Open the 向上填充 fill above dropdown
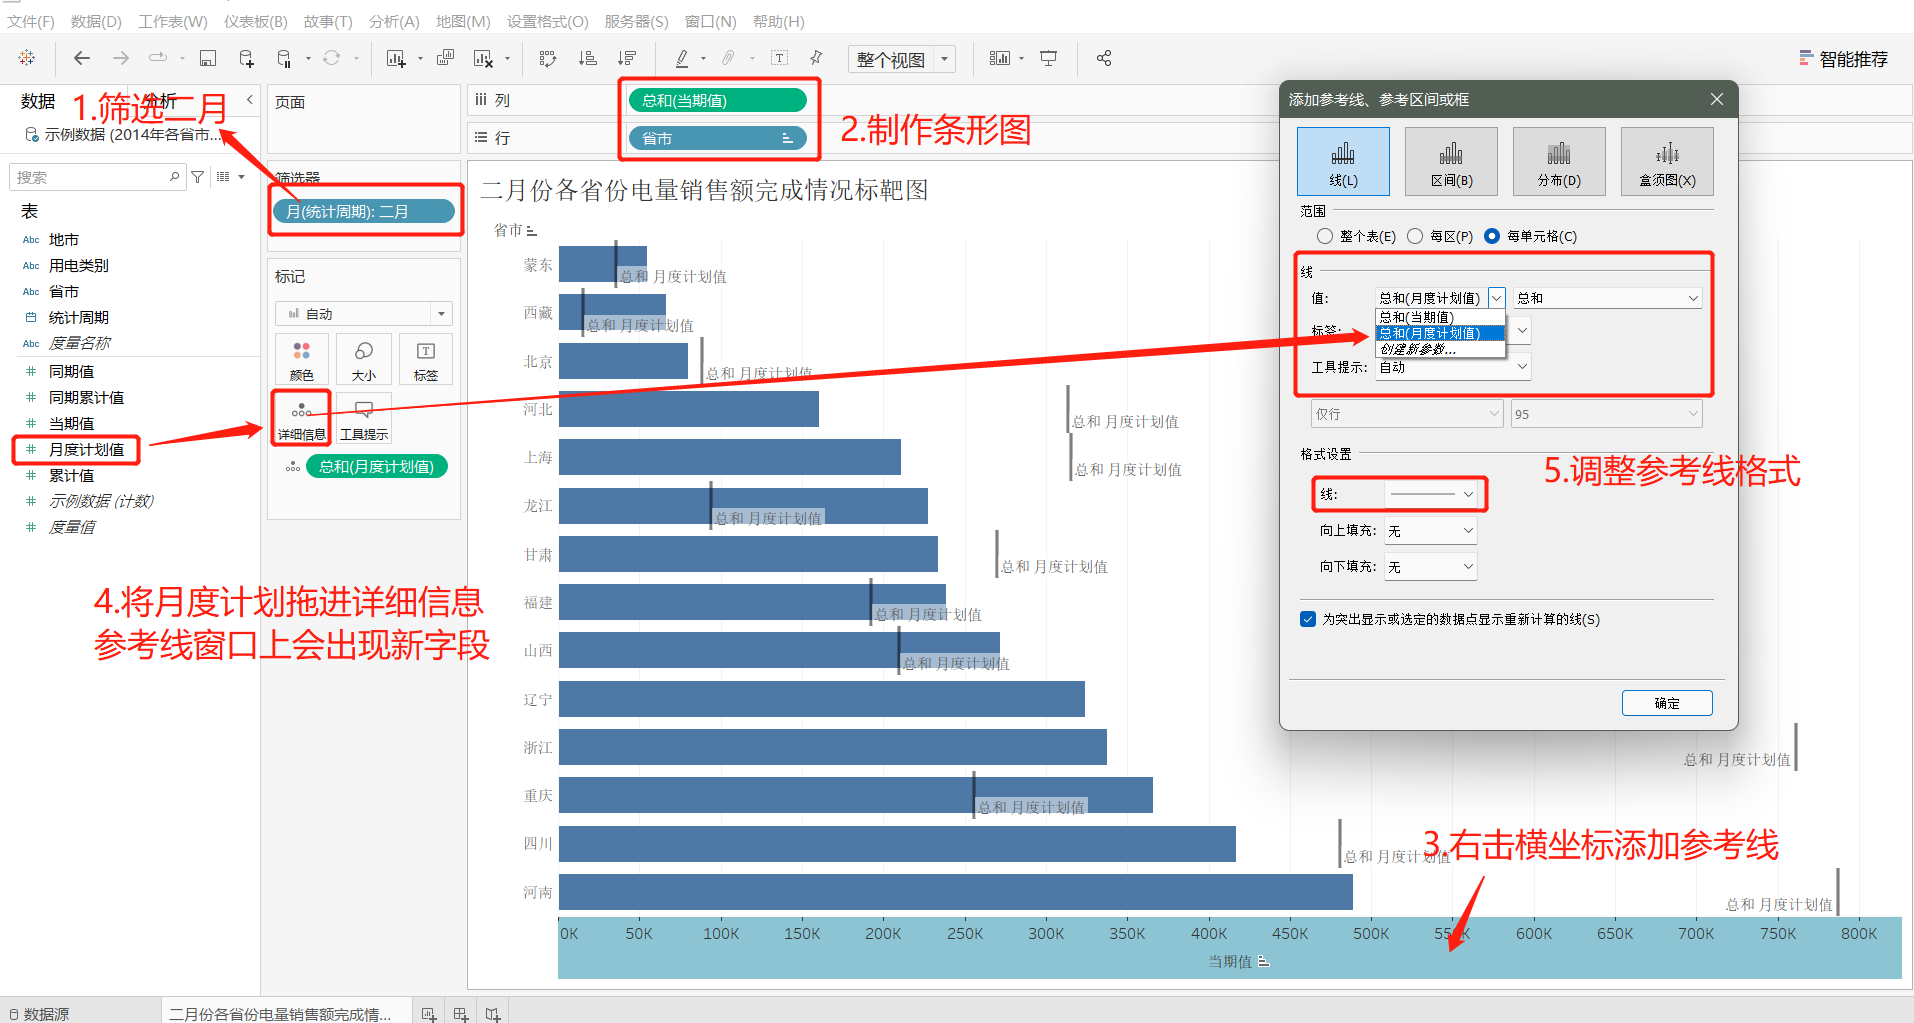This screenshot has height=1023, width=1914. tap(1431, 531)
